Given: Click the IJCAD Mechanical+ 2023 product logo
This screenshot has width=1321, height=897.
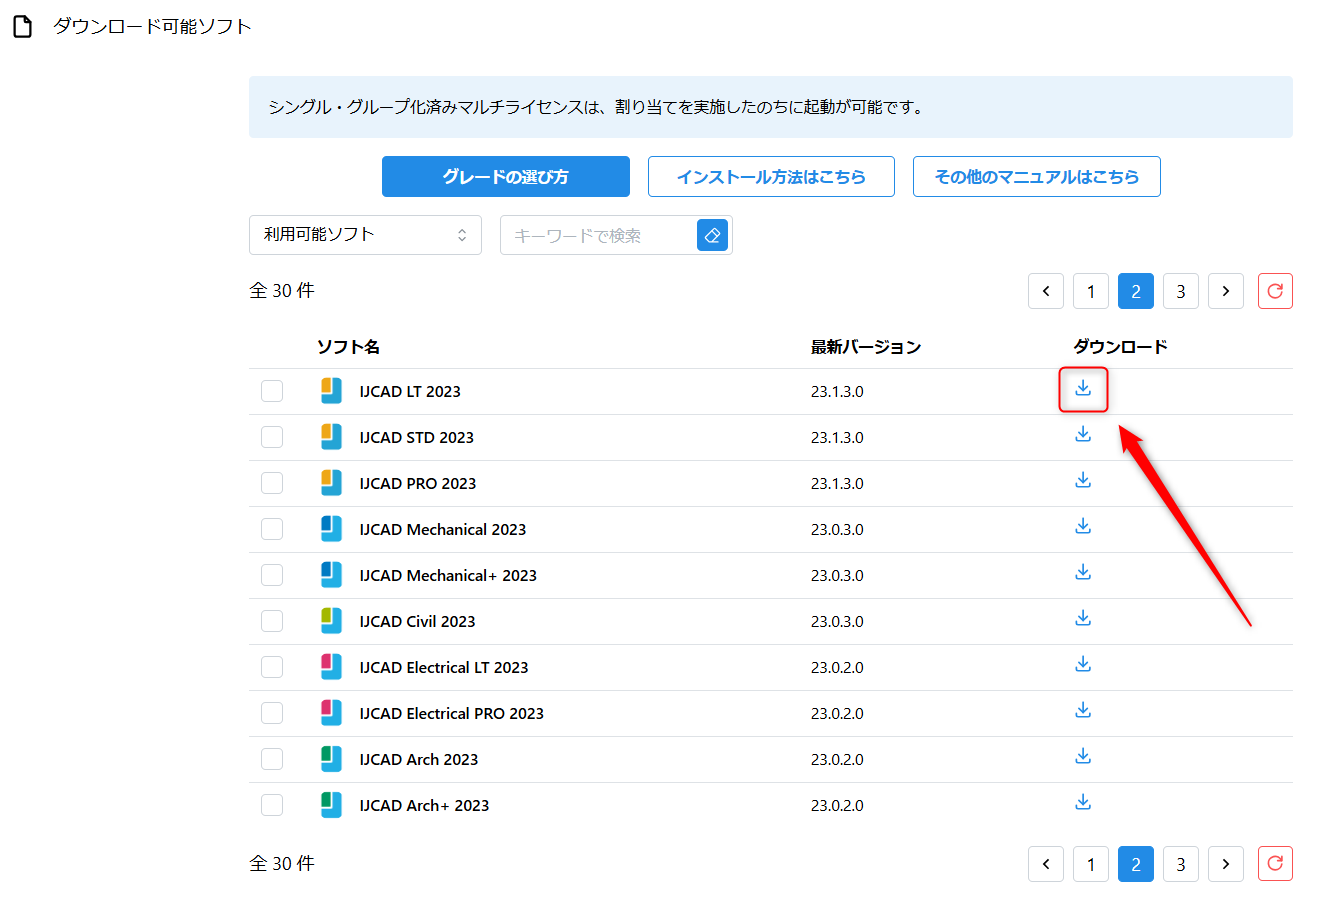Looking at the screenshot, I should coord(331,575).
